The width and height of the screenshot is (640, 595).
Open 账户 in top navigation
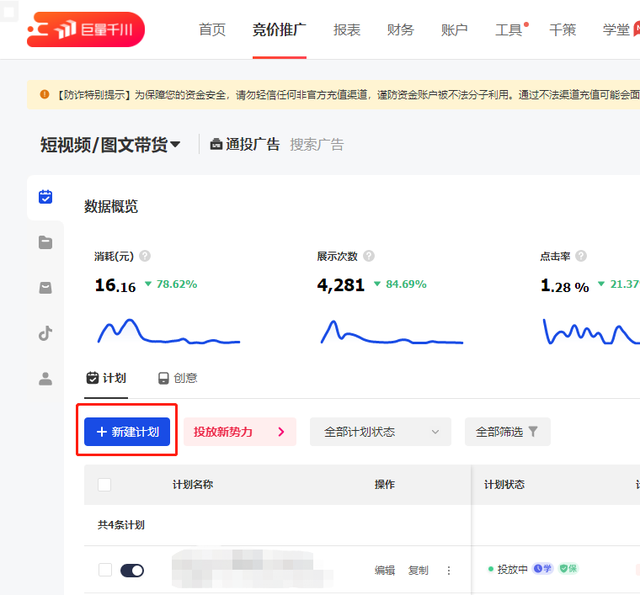point(454,30)
